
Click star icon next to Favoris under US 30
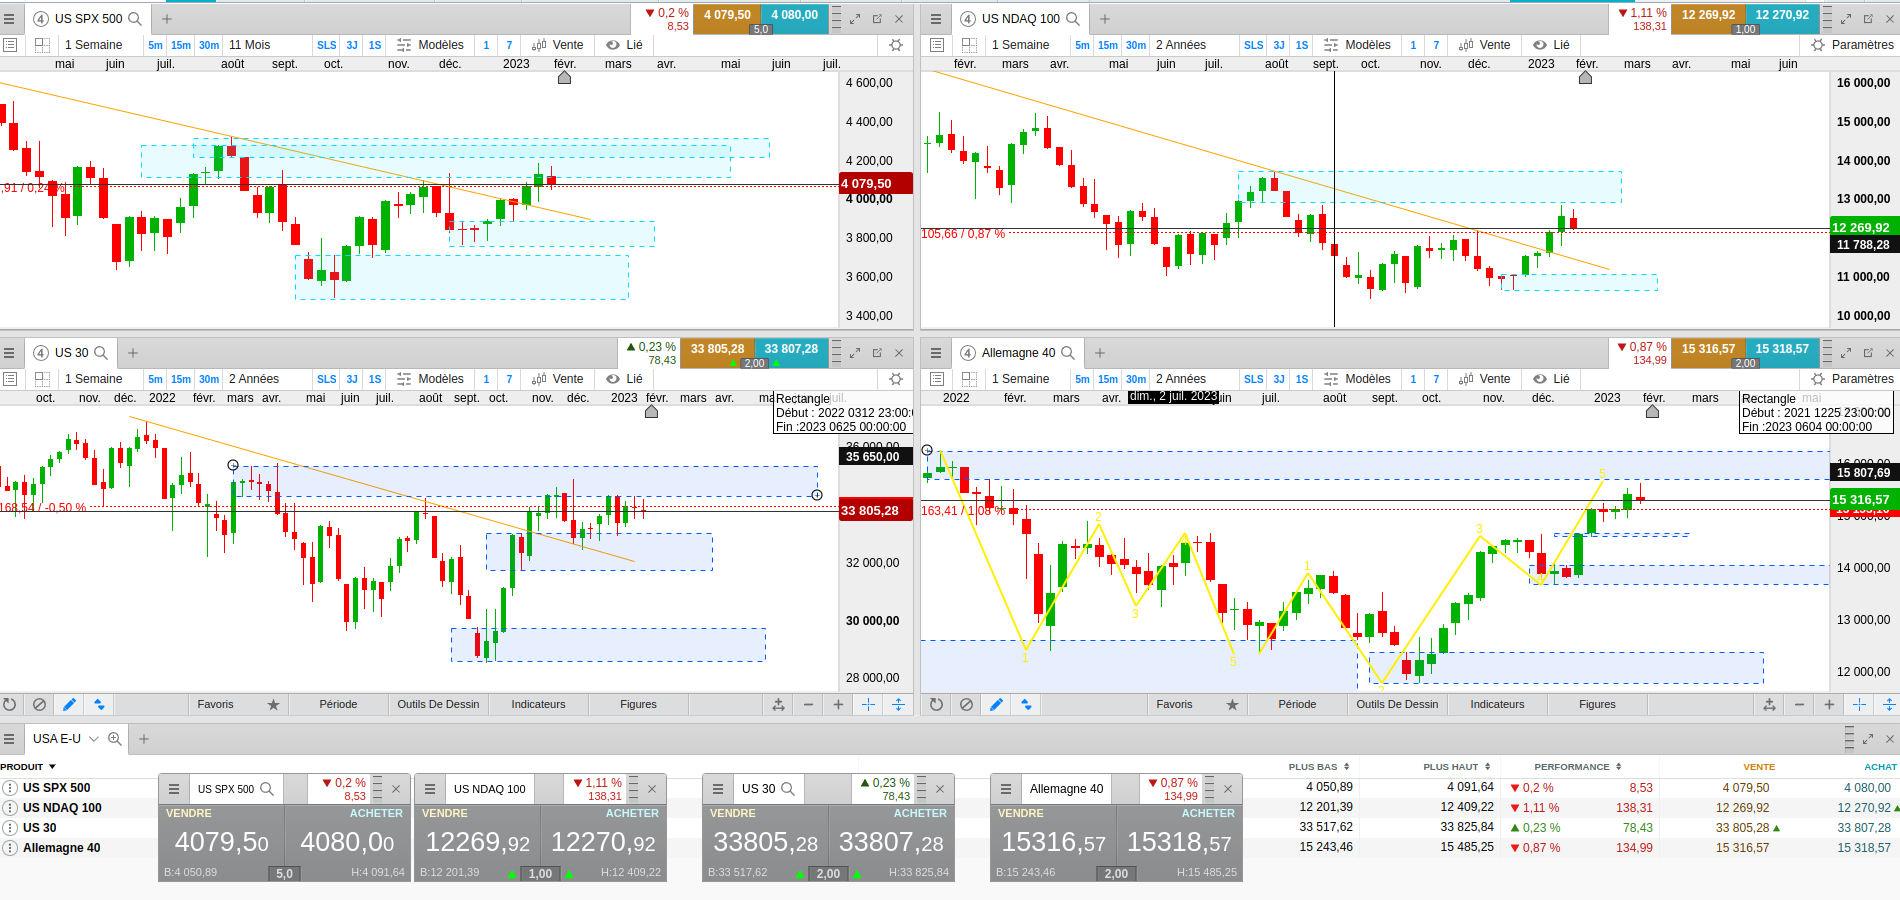pyautogui.click(x=273, y=704)
